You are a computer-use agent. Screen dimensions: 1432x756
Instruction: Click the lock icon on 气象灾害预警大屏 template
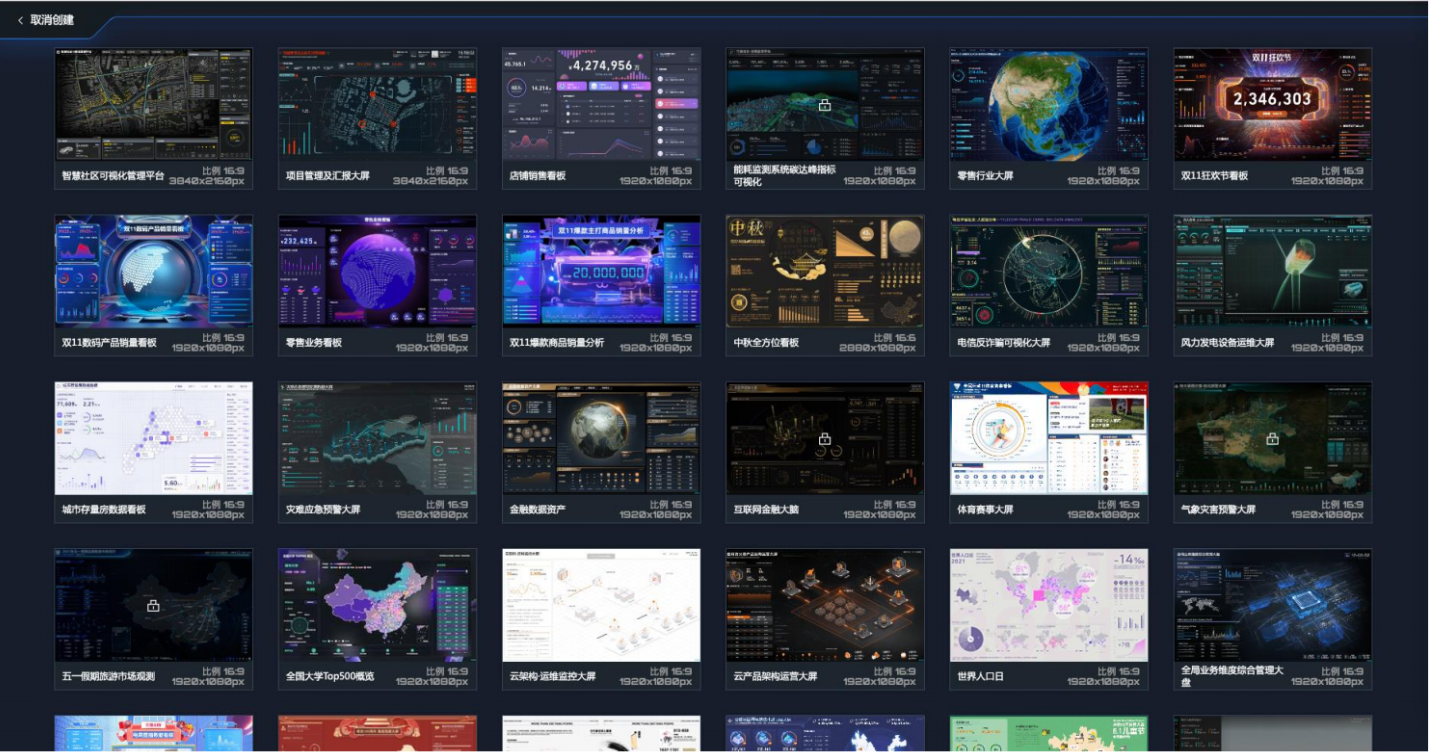click(x=1272, y=439)
